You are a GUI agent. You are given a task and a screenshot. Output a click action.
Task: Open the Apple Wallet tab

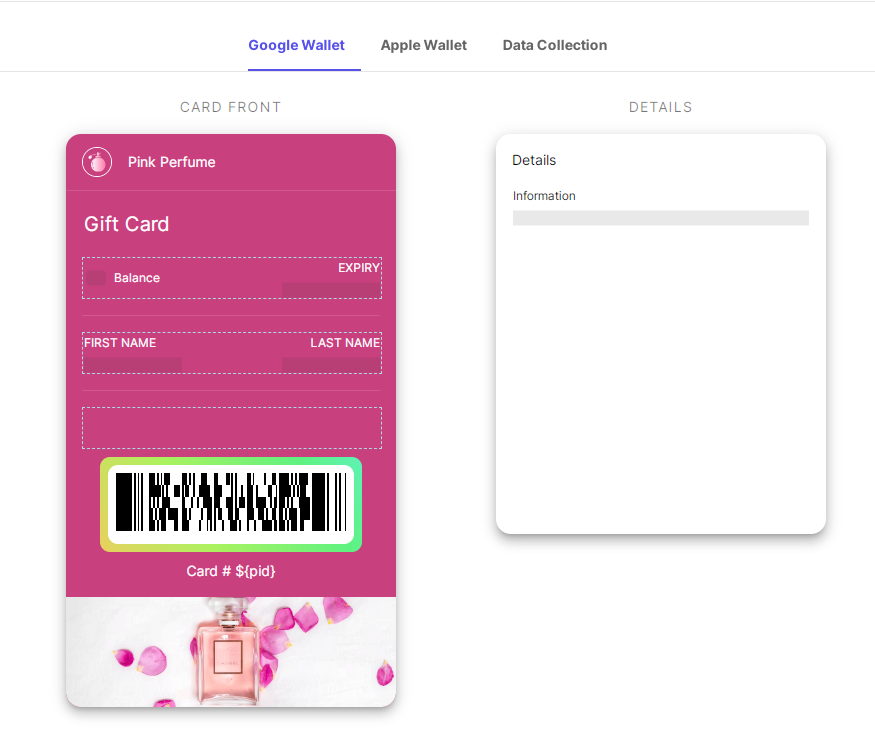pyautogui.click(x=424, y=45)
